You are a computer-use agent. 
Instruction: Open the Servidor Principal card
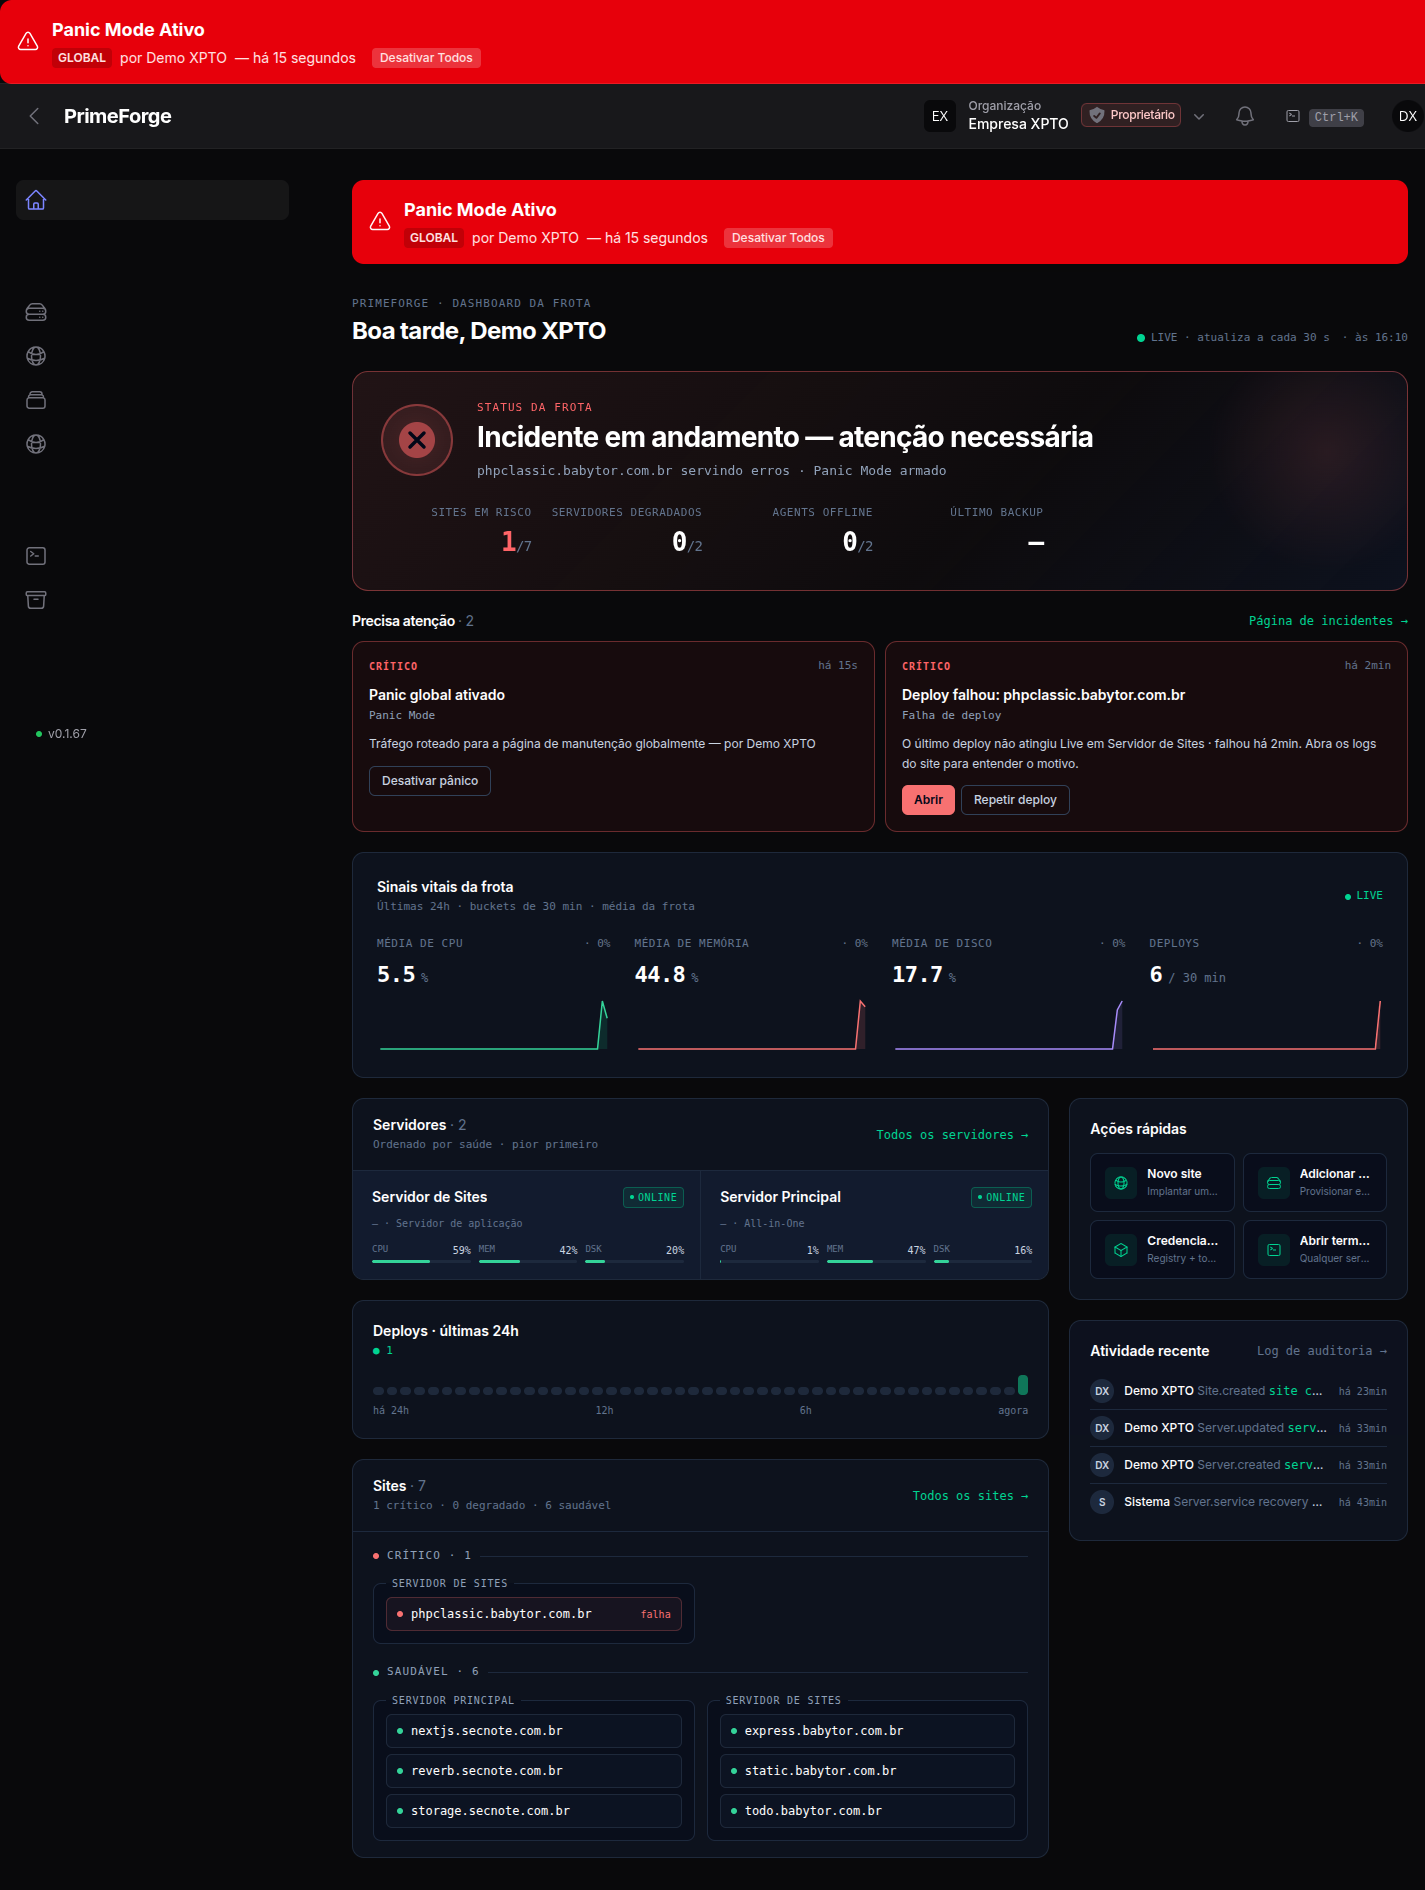(x=875, y=1225)
